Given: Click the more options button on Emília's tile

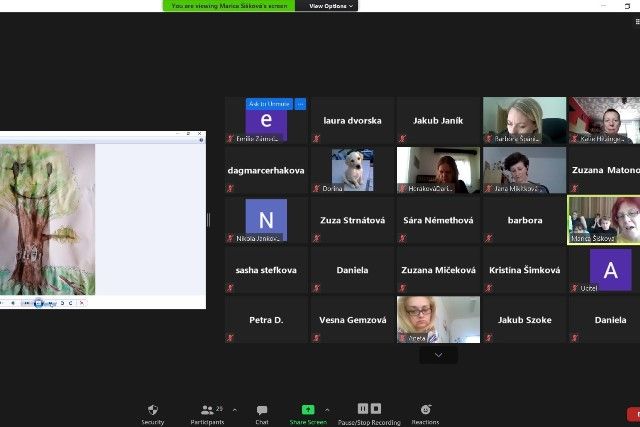Looking at the screenshot, I should click(300, 104).
